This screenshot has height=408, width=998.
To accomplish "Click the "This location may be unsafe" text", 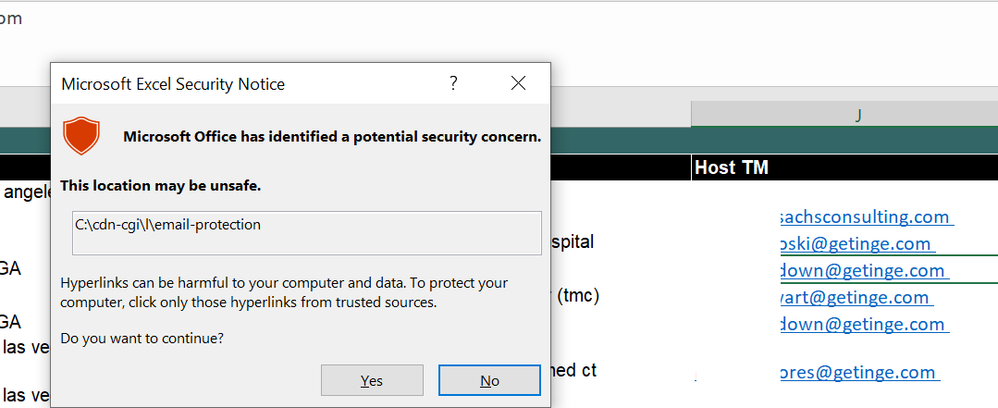I will (x=161, y=186).
